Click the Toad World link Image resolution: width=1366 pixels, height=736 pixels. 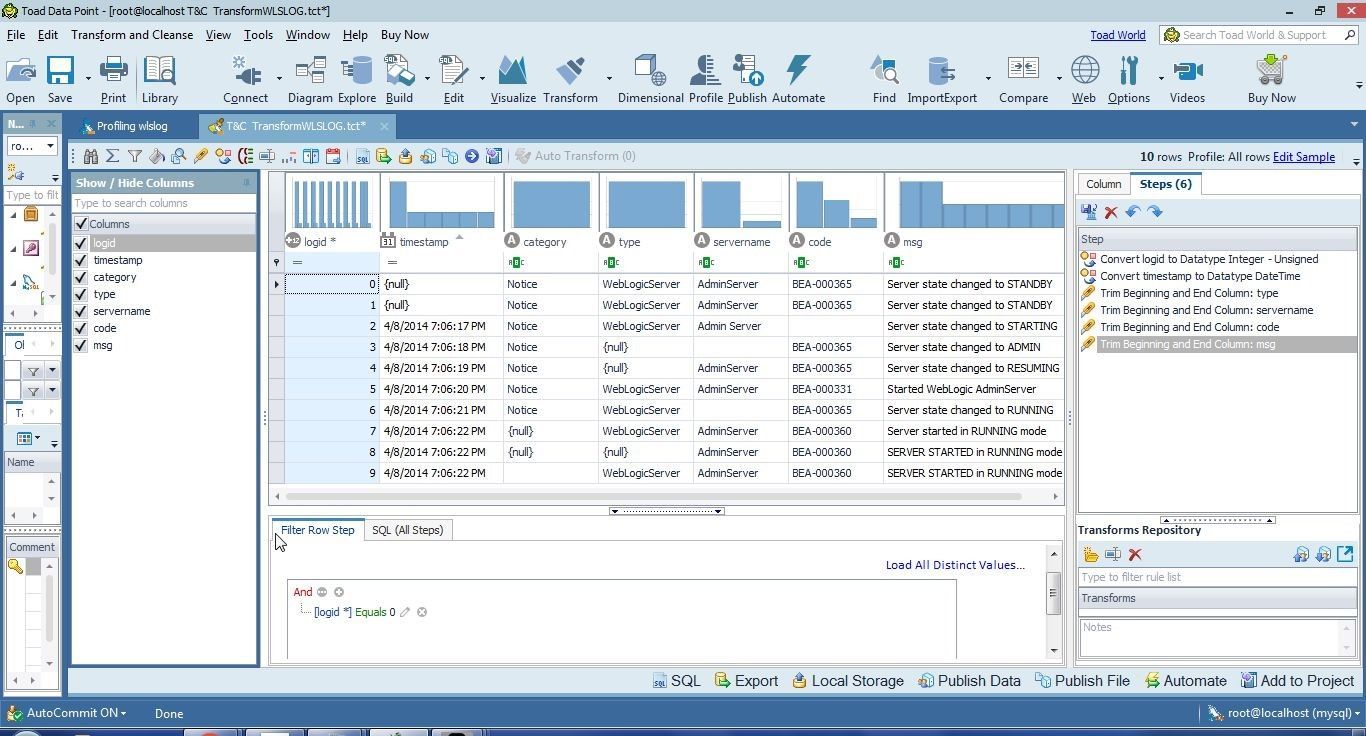[x=1117, y=35]
